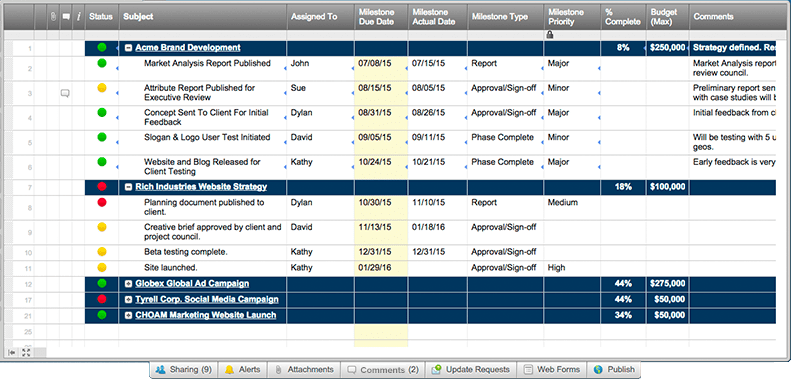Open the Acme Brand Development link
791x379 pixels.
pos(188,47)
